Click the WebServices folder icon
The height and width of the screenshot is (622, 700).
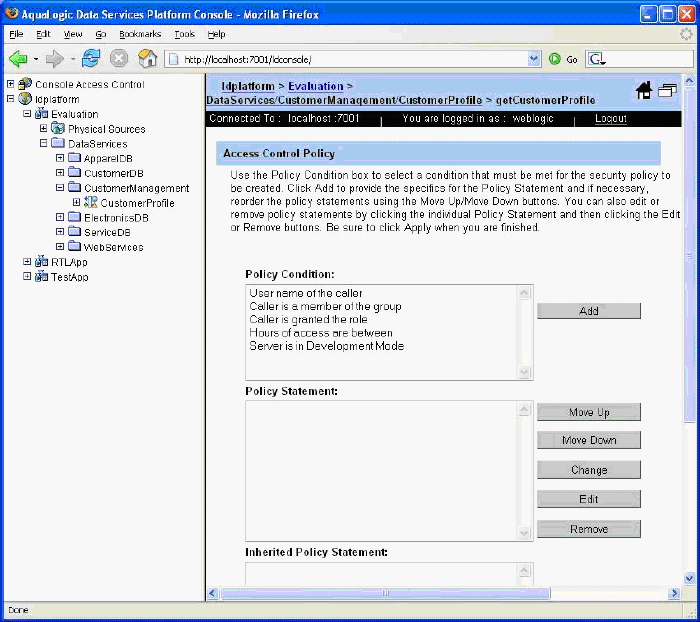click(x=75, y=247)
